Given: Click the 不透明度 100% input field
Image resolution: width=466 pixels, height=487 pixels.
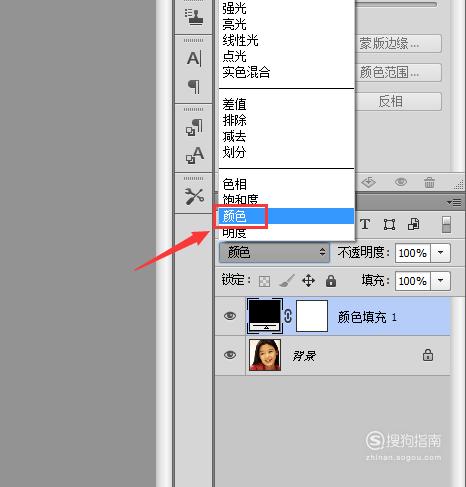Looking at the screenshot, I should pyautogui.click(x=413, y=253).
